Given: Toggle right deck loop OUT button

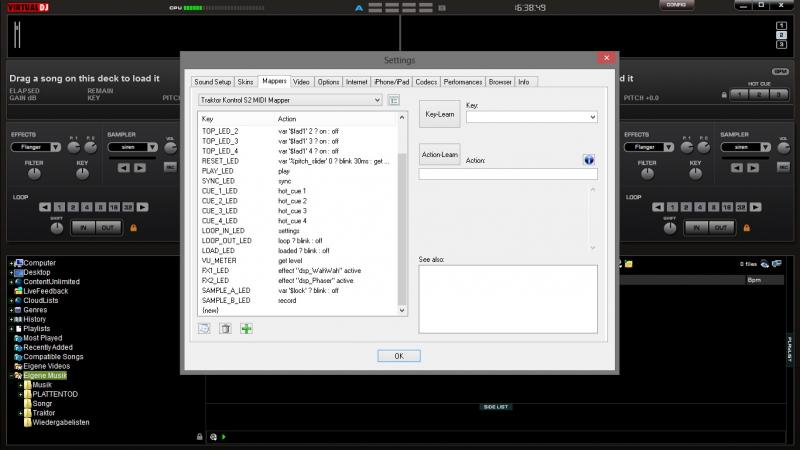Looking at the screenshot, I should pyautogui.click(x=721, y=228).
